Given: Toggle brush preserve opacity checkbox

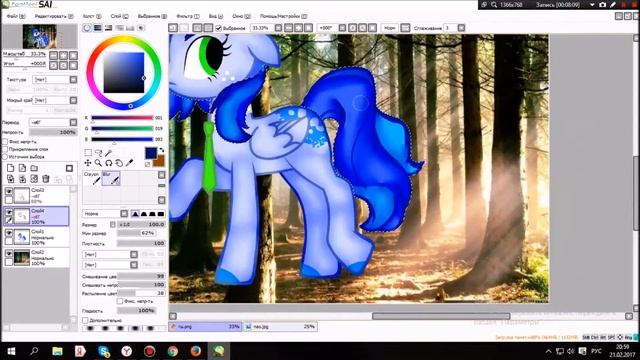Looking at the screenshot, I should click(120, 301).
